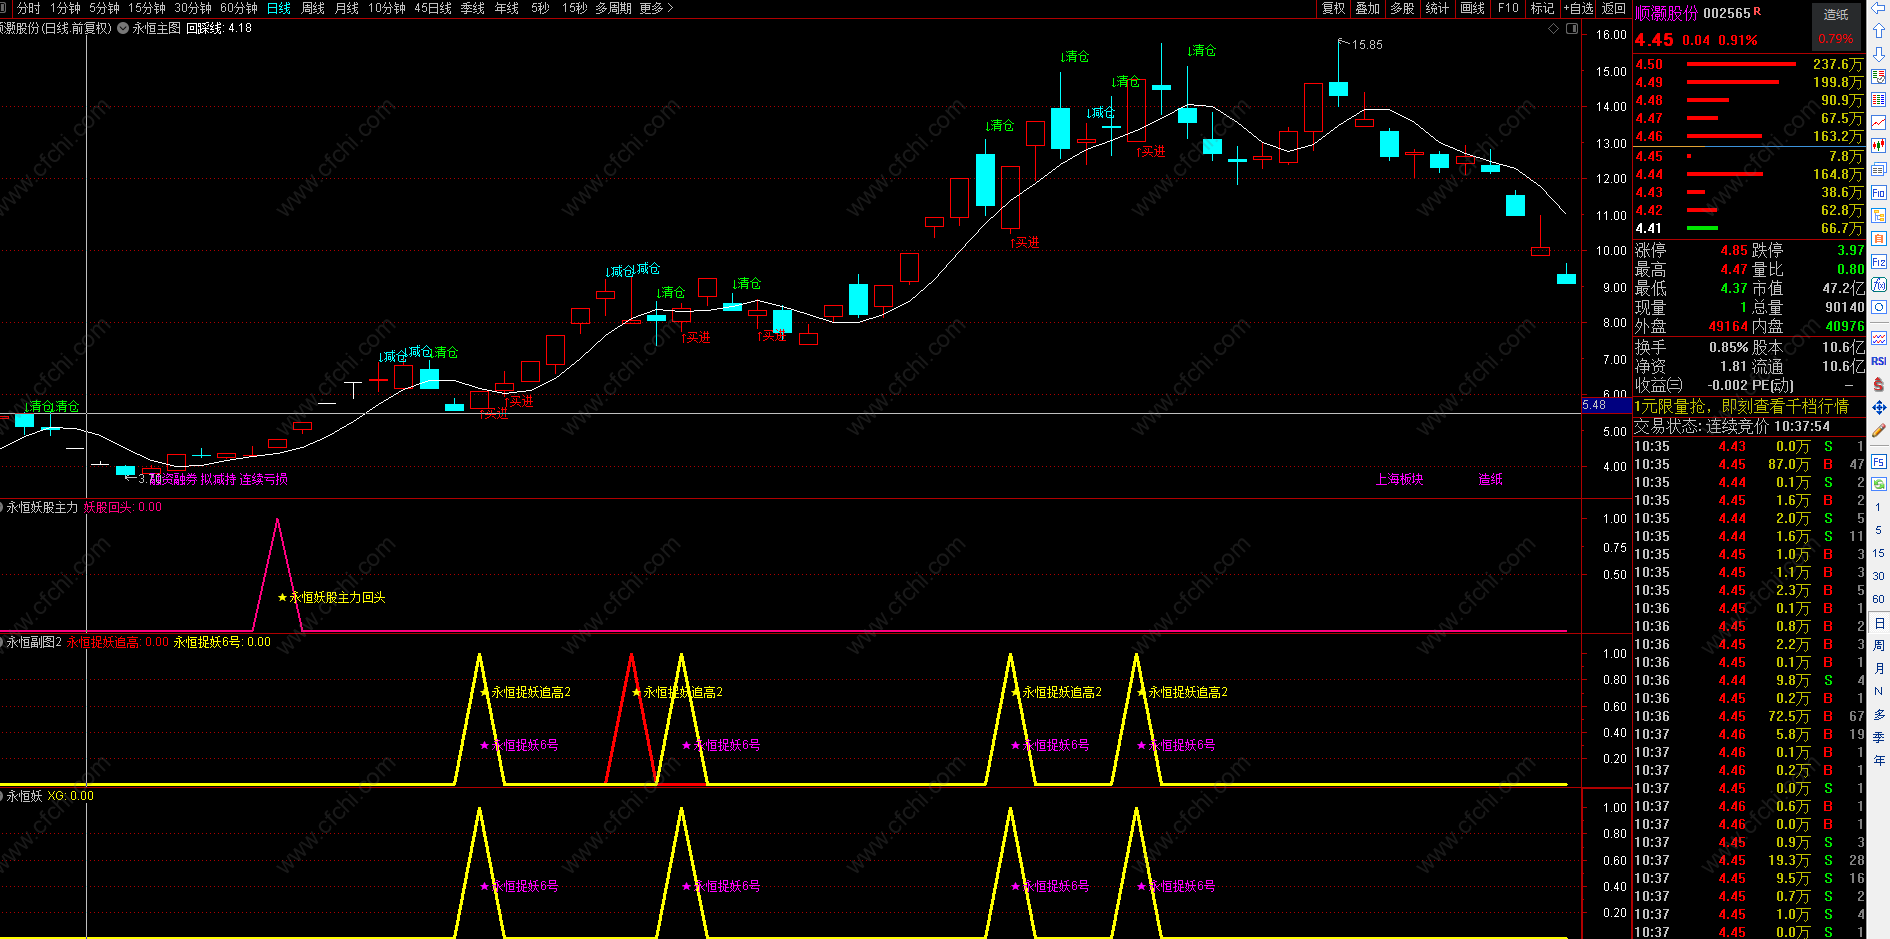1890x939 pixels.
Task: Open the intraday trend line icon in sidebar
Action: tap(1879, 123)
